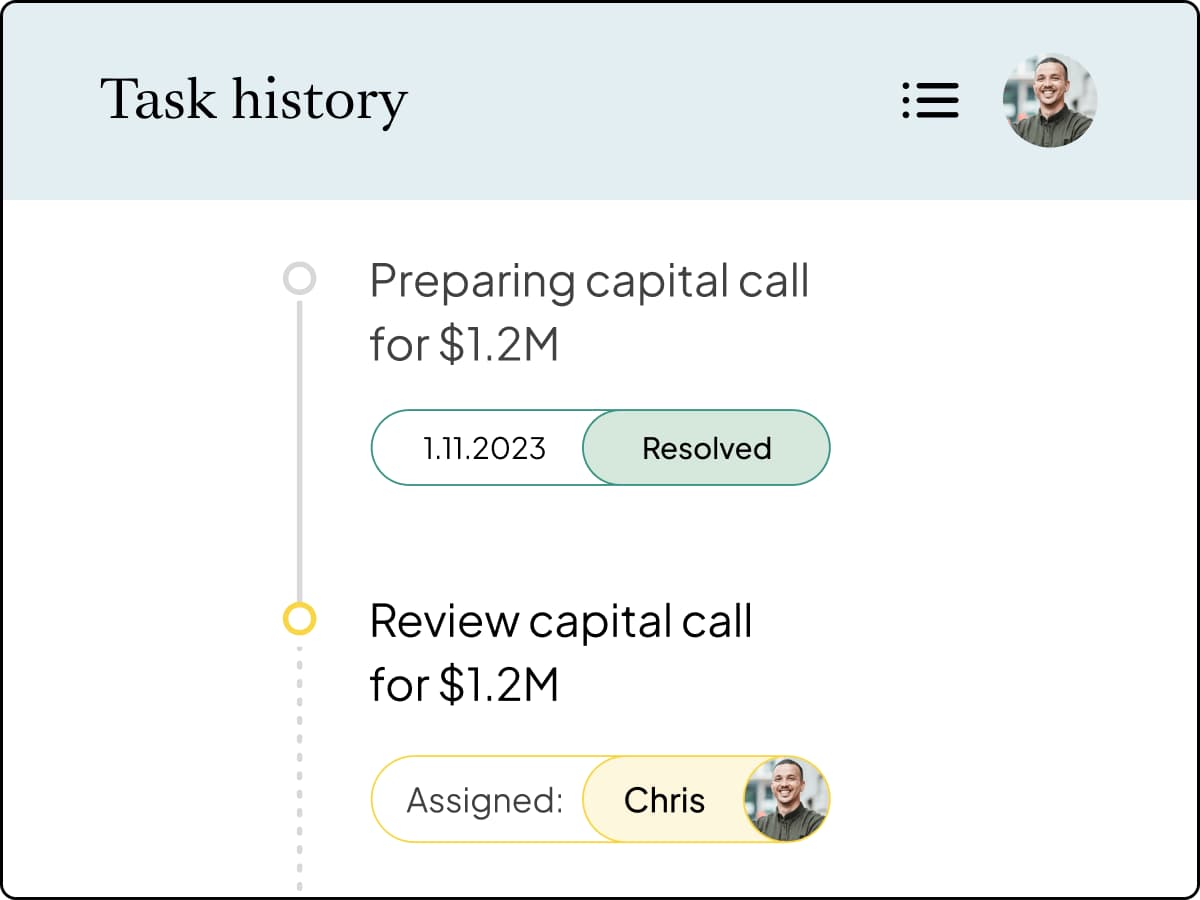Screen dimensions: 1200x900
Task: Click the Chris assignee name badge
Action: [664, 799]
